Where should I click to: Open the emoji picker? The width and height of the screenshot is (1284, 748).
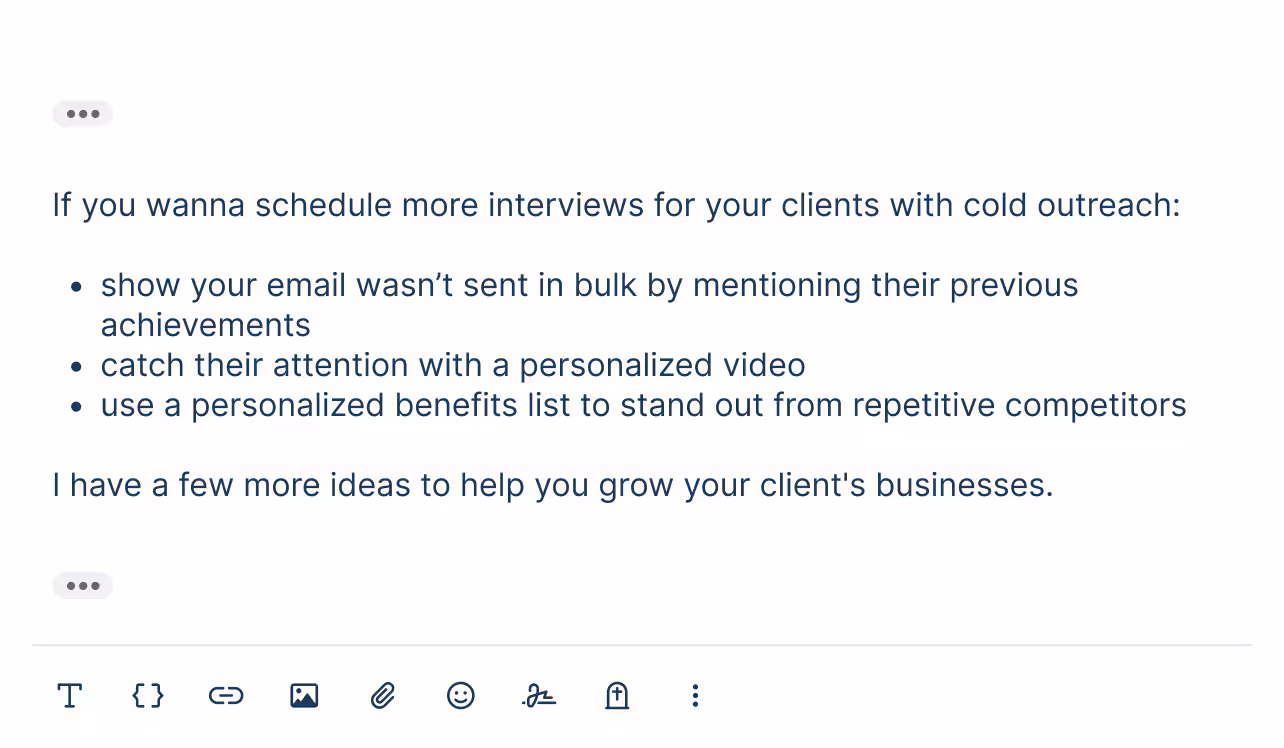pyautogui.click(x=461, y=695)
